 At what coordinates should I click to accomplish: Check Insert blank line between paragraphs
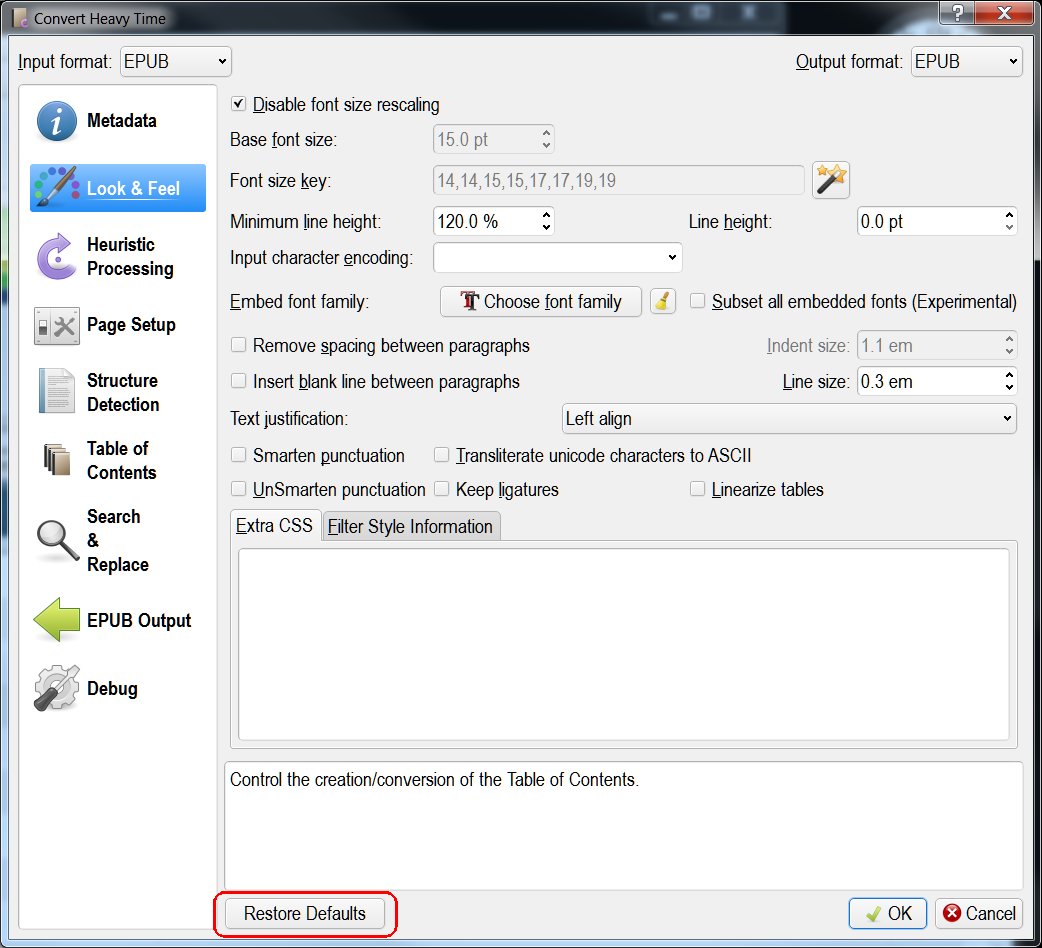click(x=238, y=381)
